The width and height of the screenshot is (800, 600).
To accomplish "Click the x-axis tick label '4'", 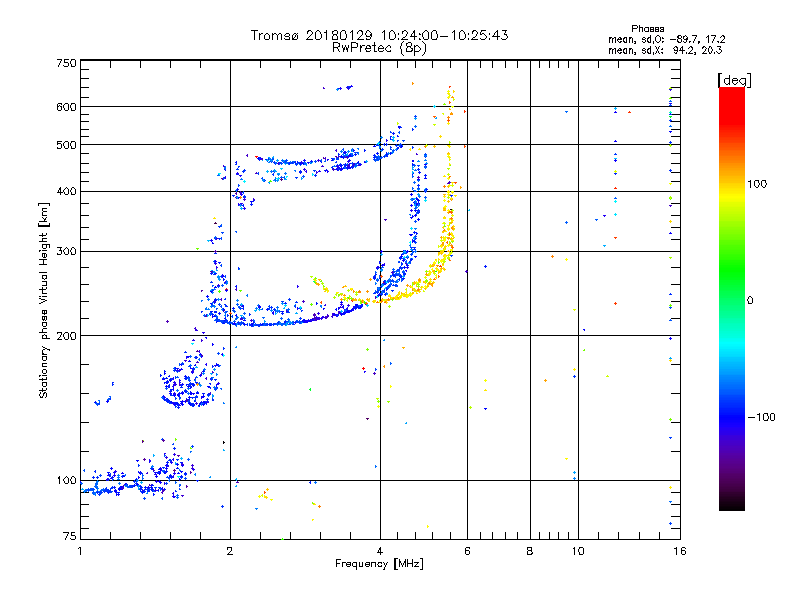I will [380, 551].
